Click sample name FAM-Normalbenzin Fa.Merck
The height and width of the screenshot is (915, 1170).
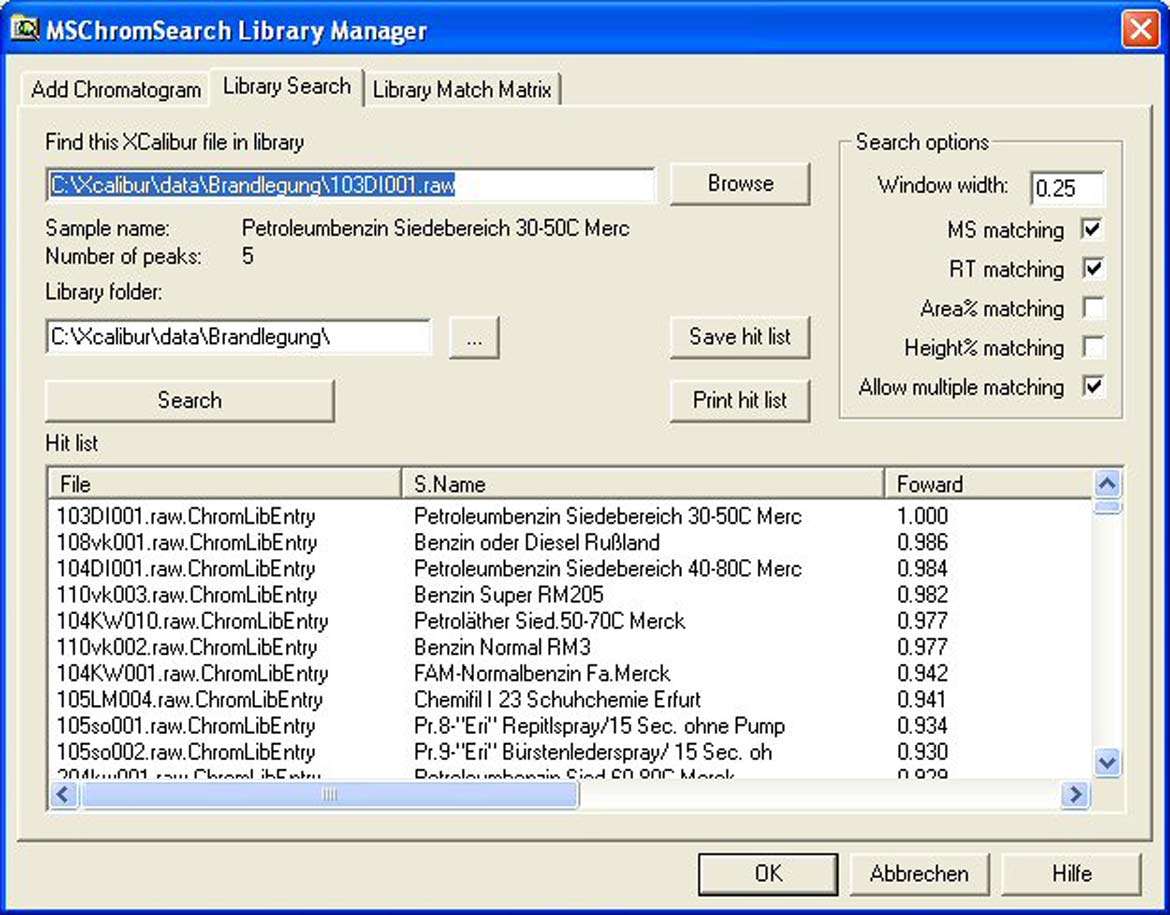542,673
